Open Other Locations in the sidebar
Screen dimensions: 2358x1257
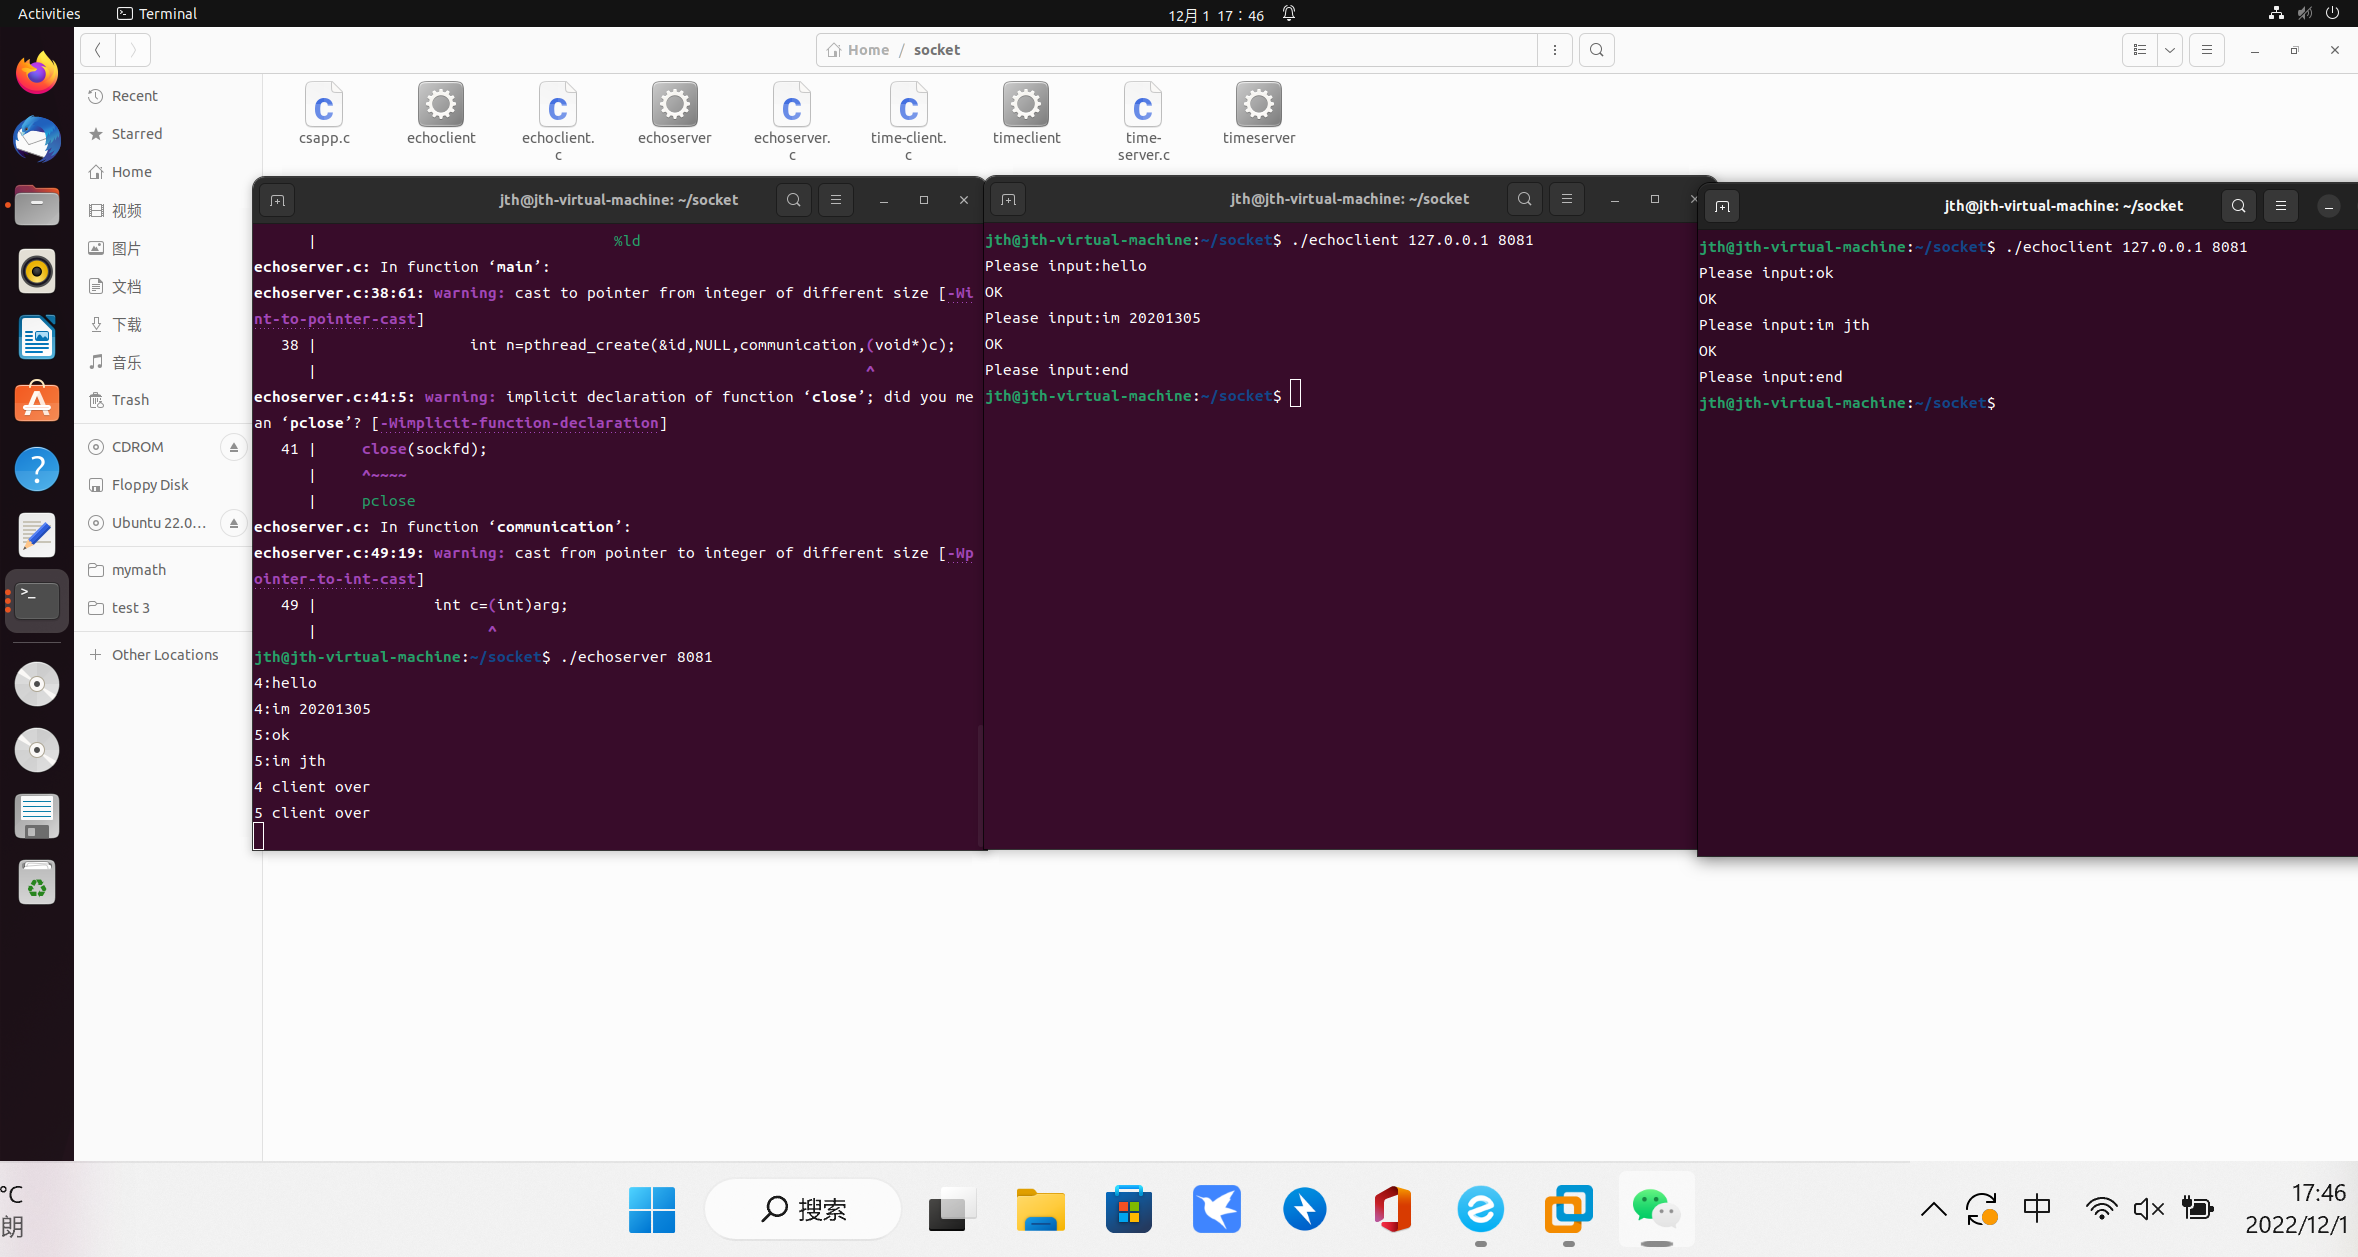(x=165, y=655)
